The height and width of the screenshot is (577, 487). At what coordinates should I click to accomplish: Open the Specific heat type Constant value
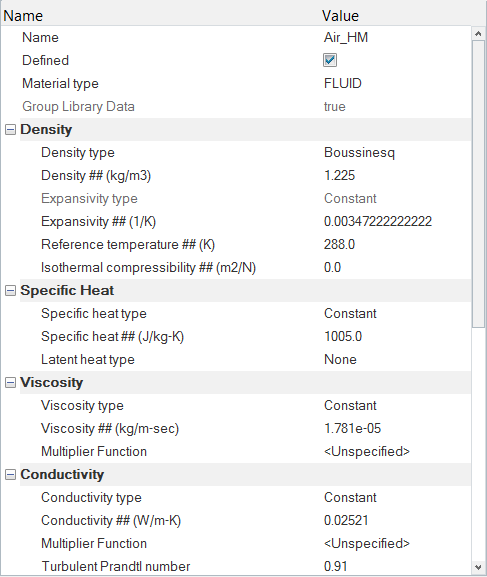tap(350, 314)
